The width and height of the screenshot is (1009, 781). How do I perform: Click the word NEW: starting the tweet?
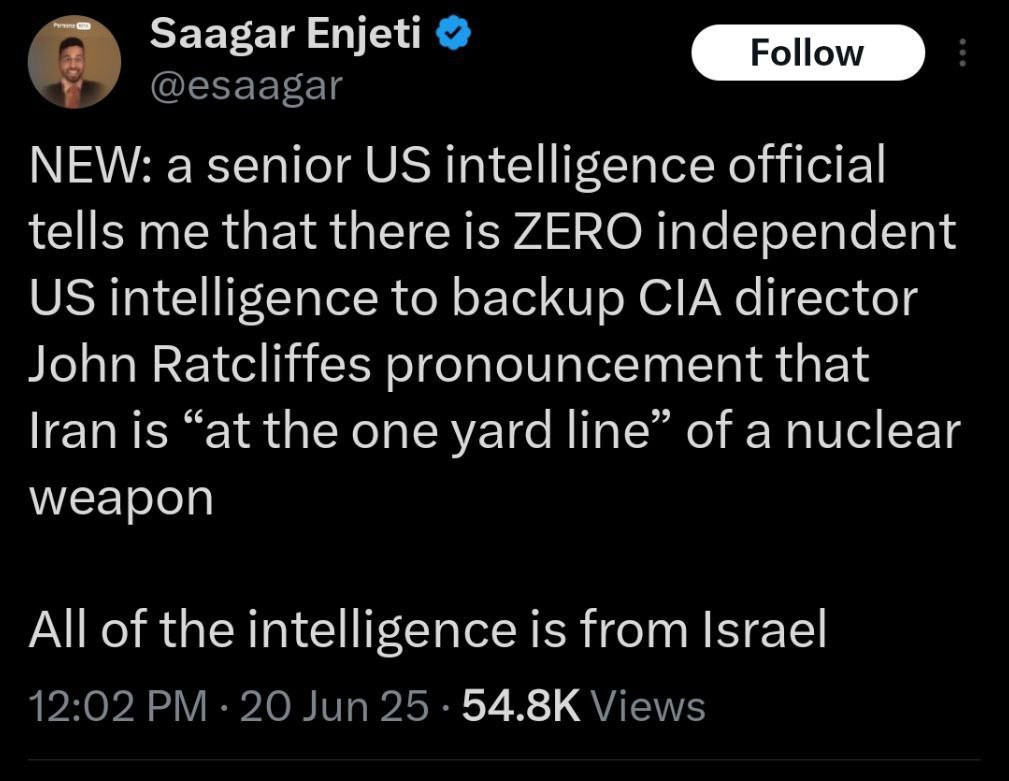(x=88, y=166)
